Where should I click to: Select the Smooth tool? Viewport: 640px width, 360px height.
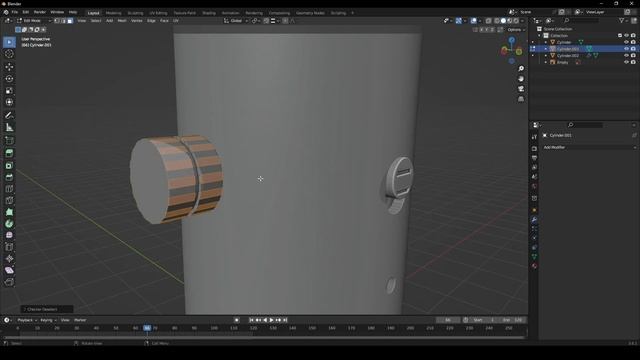(9, 235)
